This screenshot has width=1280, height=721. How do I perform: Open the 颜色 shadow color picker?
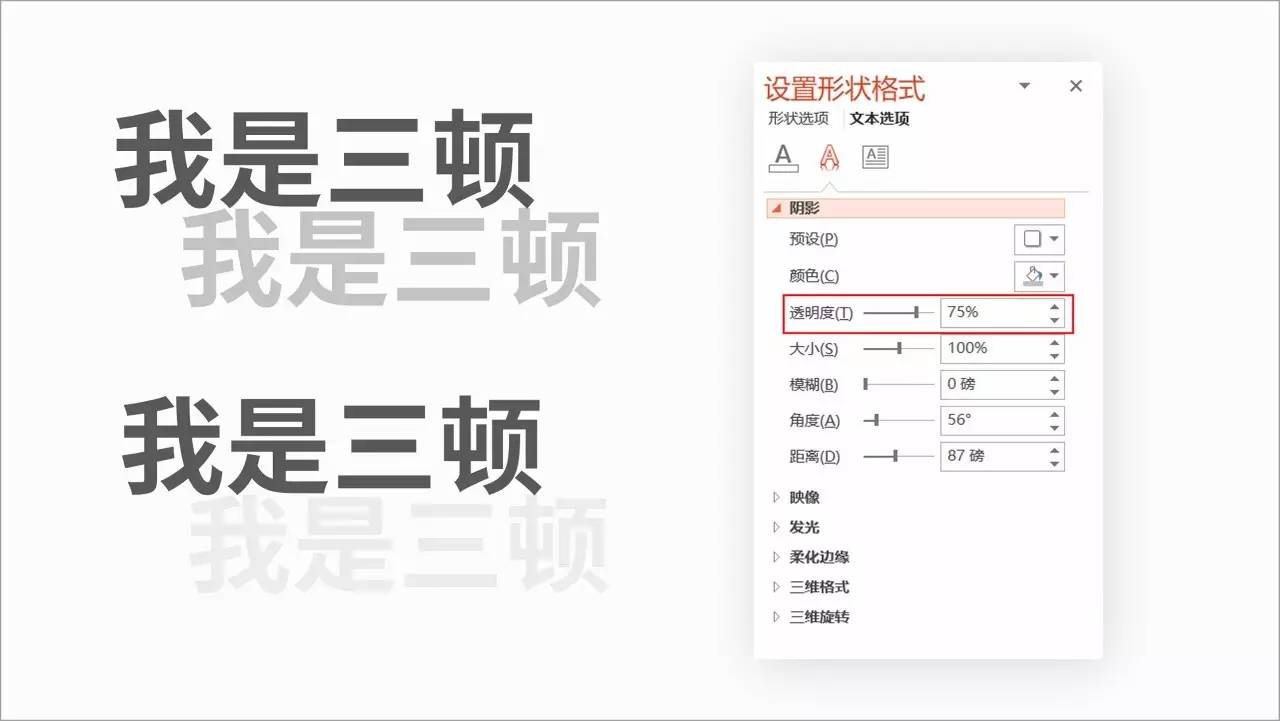[x=1040, y=276]
